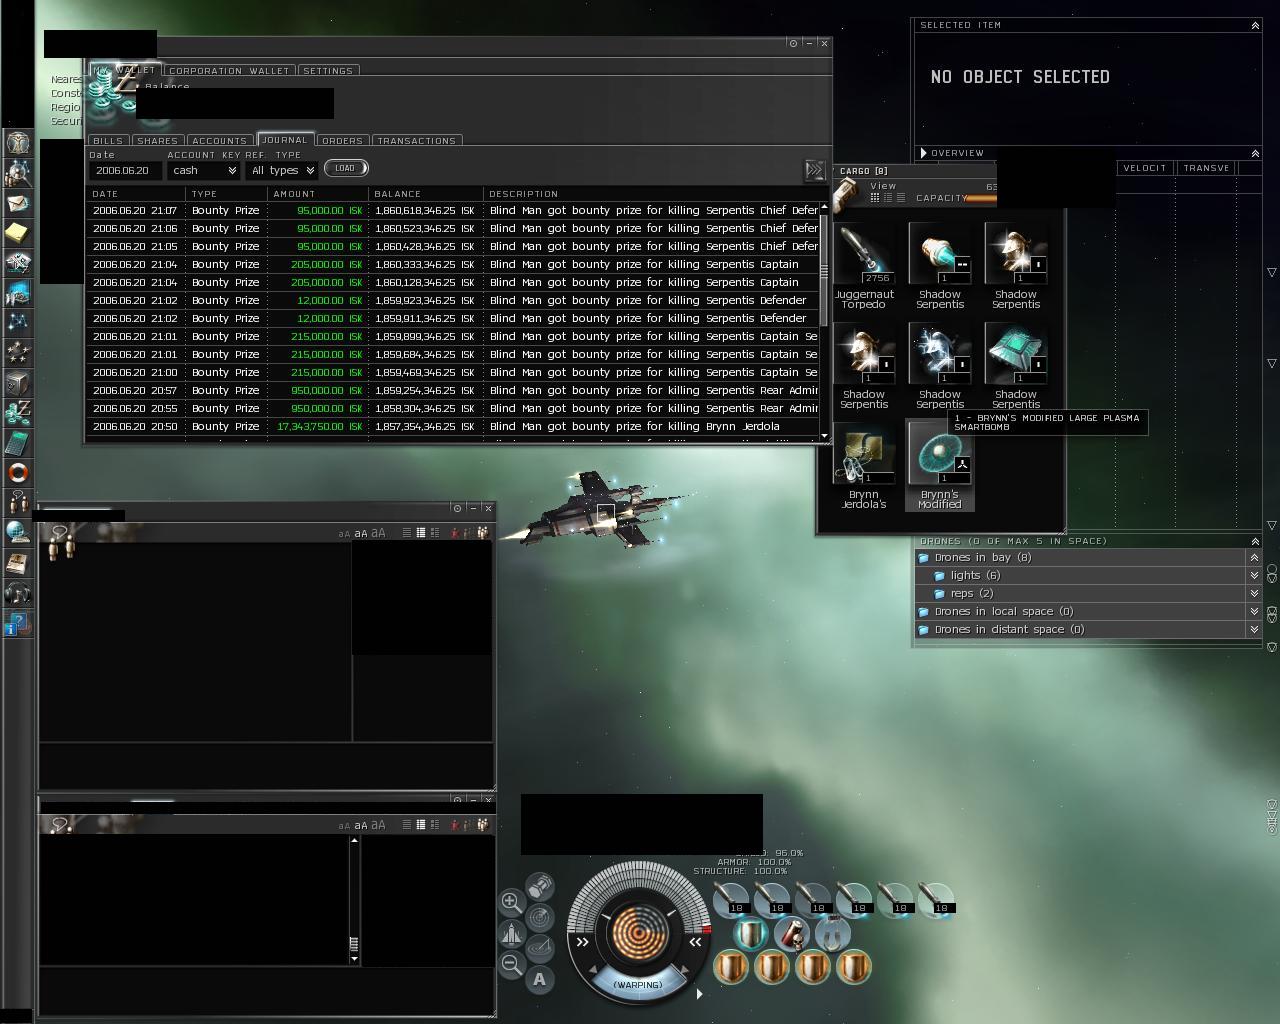Screen dimensions: 1280x1024
Task: Set upper chat to smallest font size
Action: pos(344,534)
